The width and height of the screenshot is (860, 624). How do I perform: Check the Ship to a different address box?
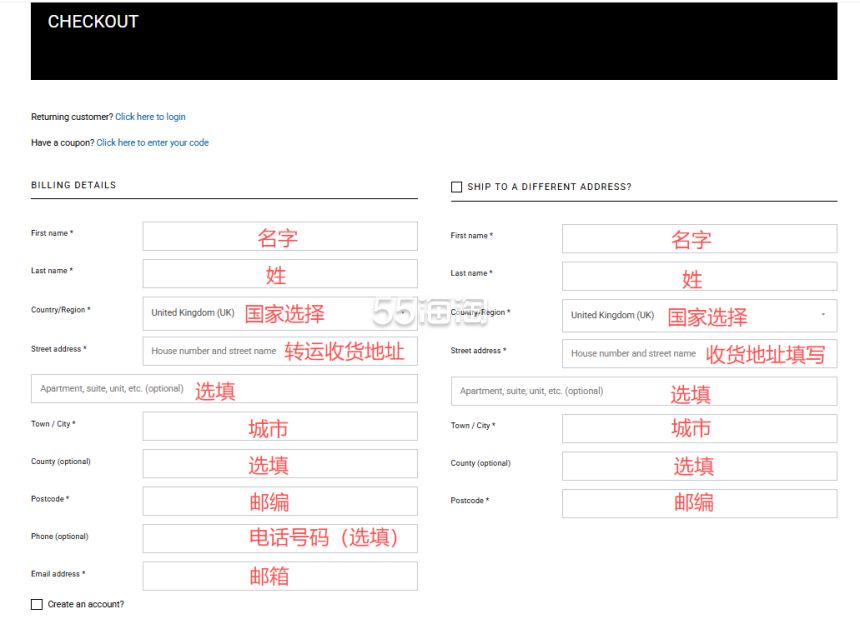pos(456,187)
